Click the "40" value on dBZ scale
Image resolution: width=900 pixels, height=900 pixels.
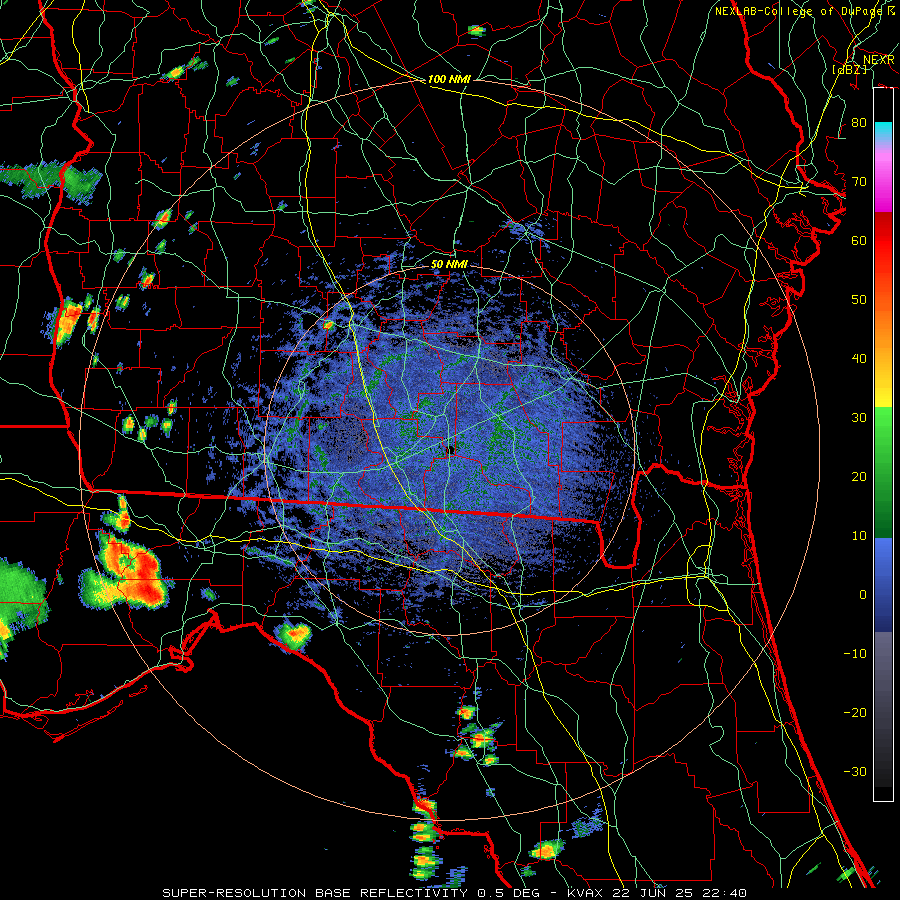point(859,359)
